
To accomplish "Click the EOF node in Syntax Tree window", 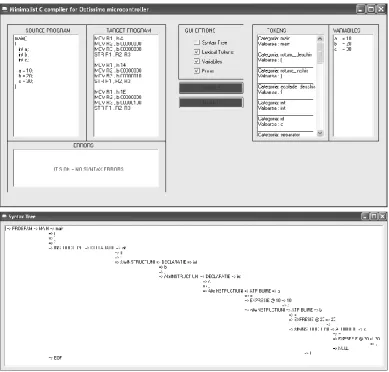I will click(x=58, y=358).
